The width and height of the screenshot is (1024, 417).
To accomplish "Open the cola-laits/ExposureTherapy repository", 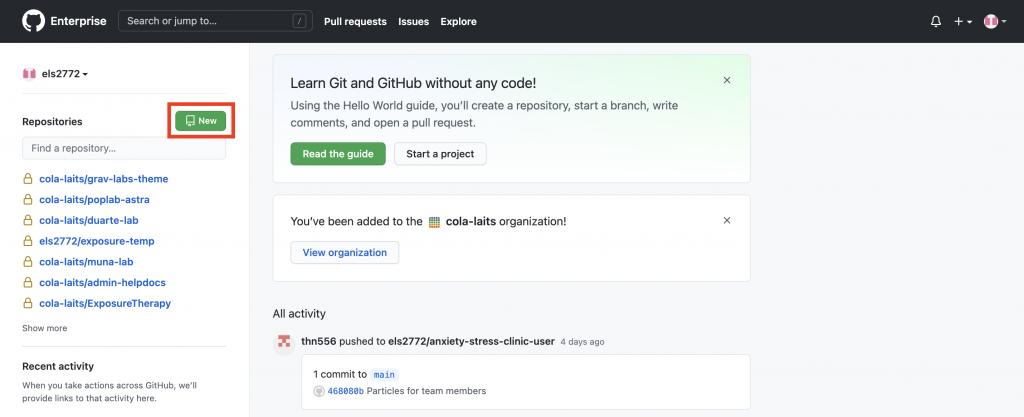I will (105, 304).
